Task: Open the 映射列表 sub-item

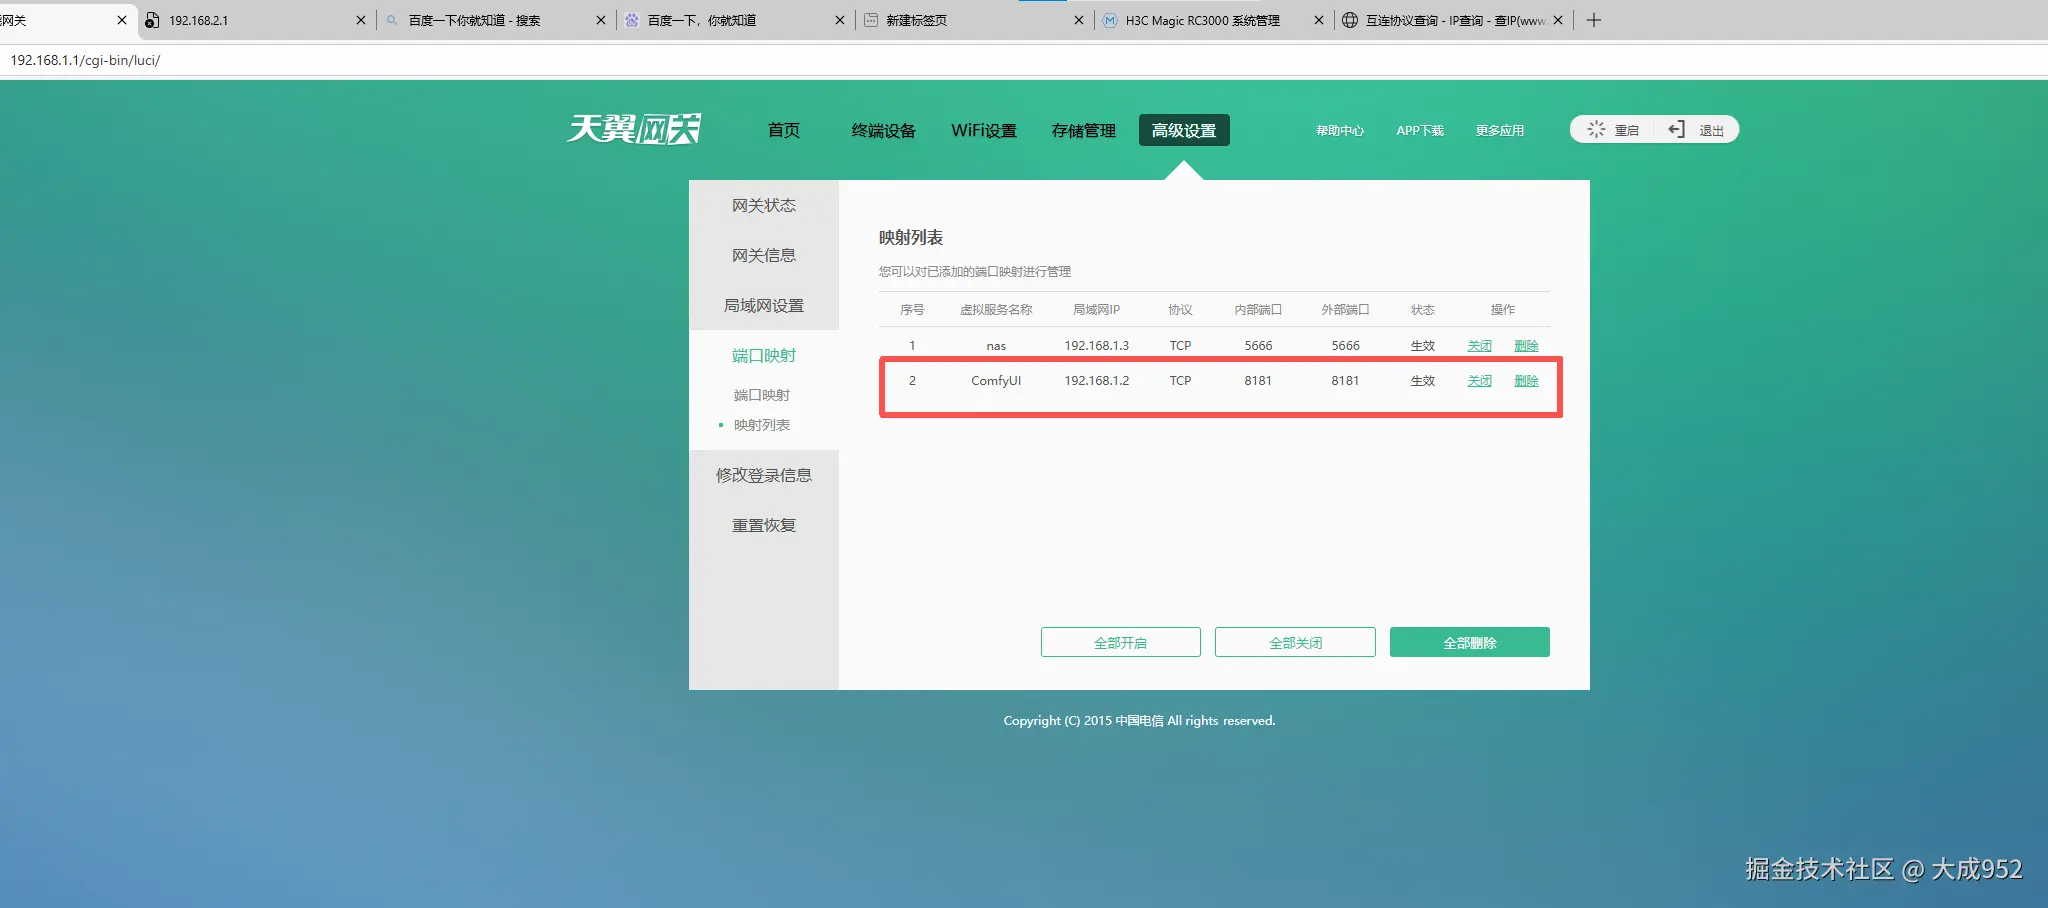Action: click(762, 424)
